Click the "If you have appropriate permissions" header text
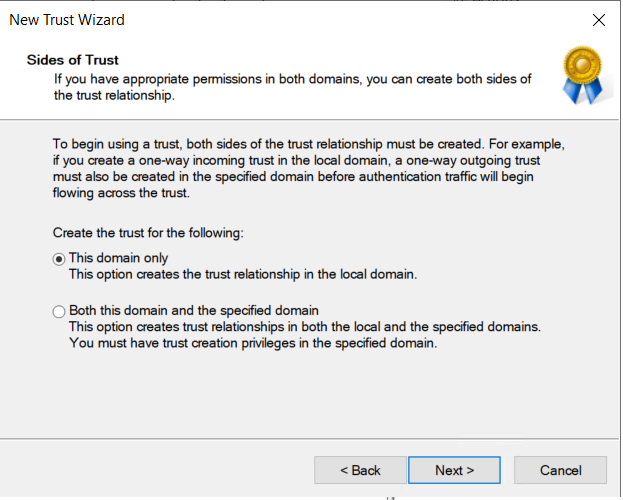This screenshot has height=500, width=623. (292, 78)
